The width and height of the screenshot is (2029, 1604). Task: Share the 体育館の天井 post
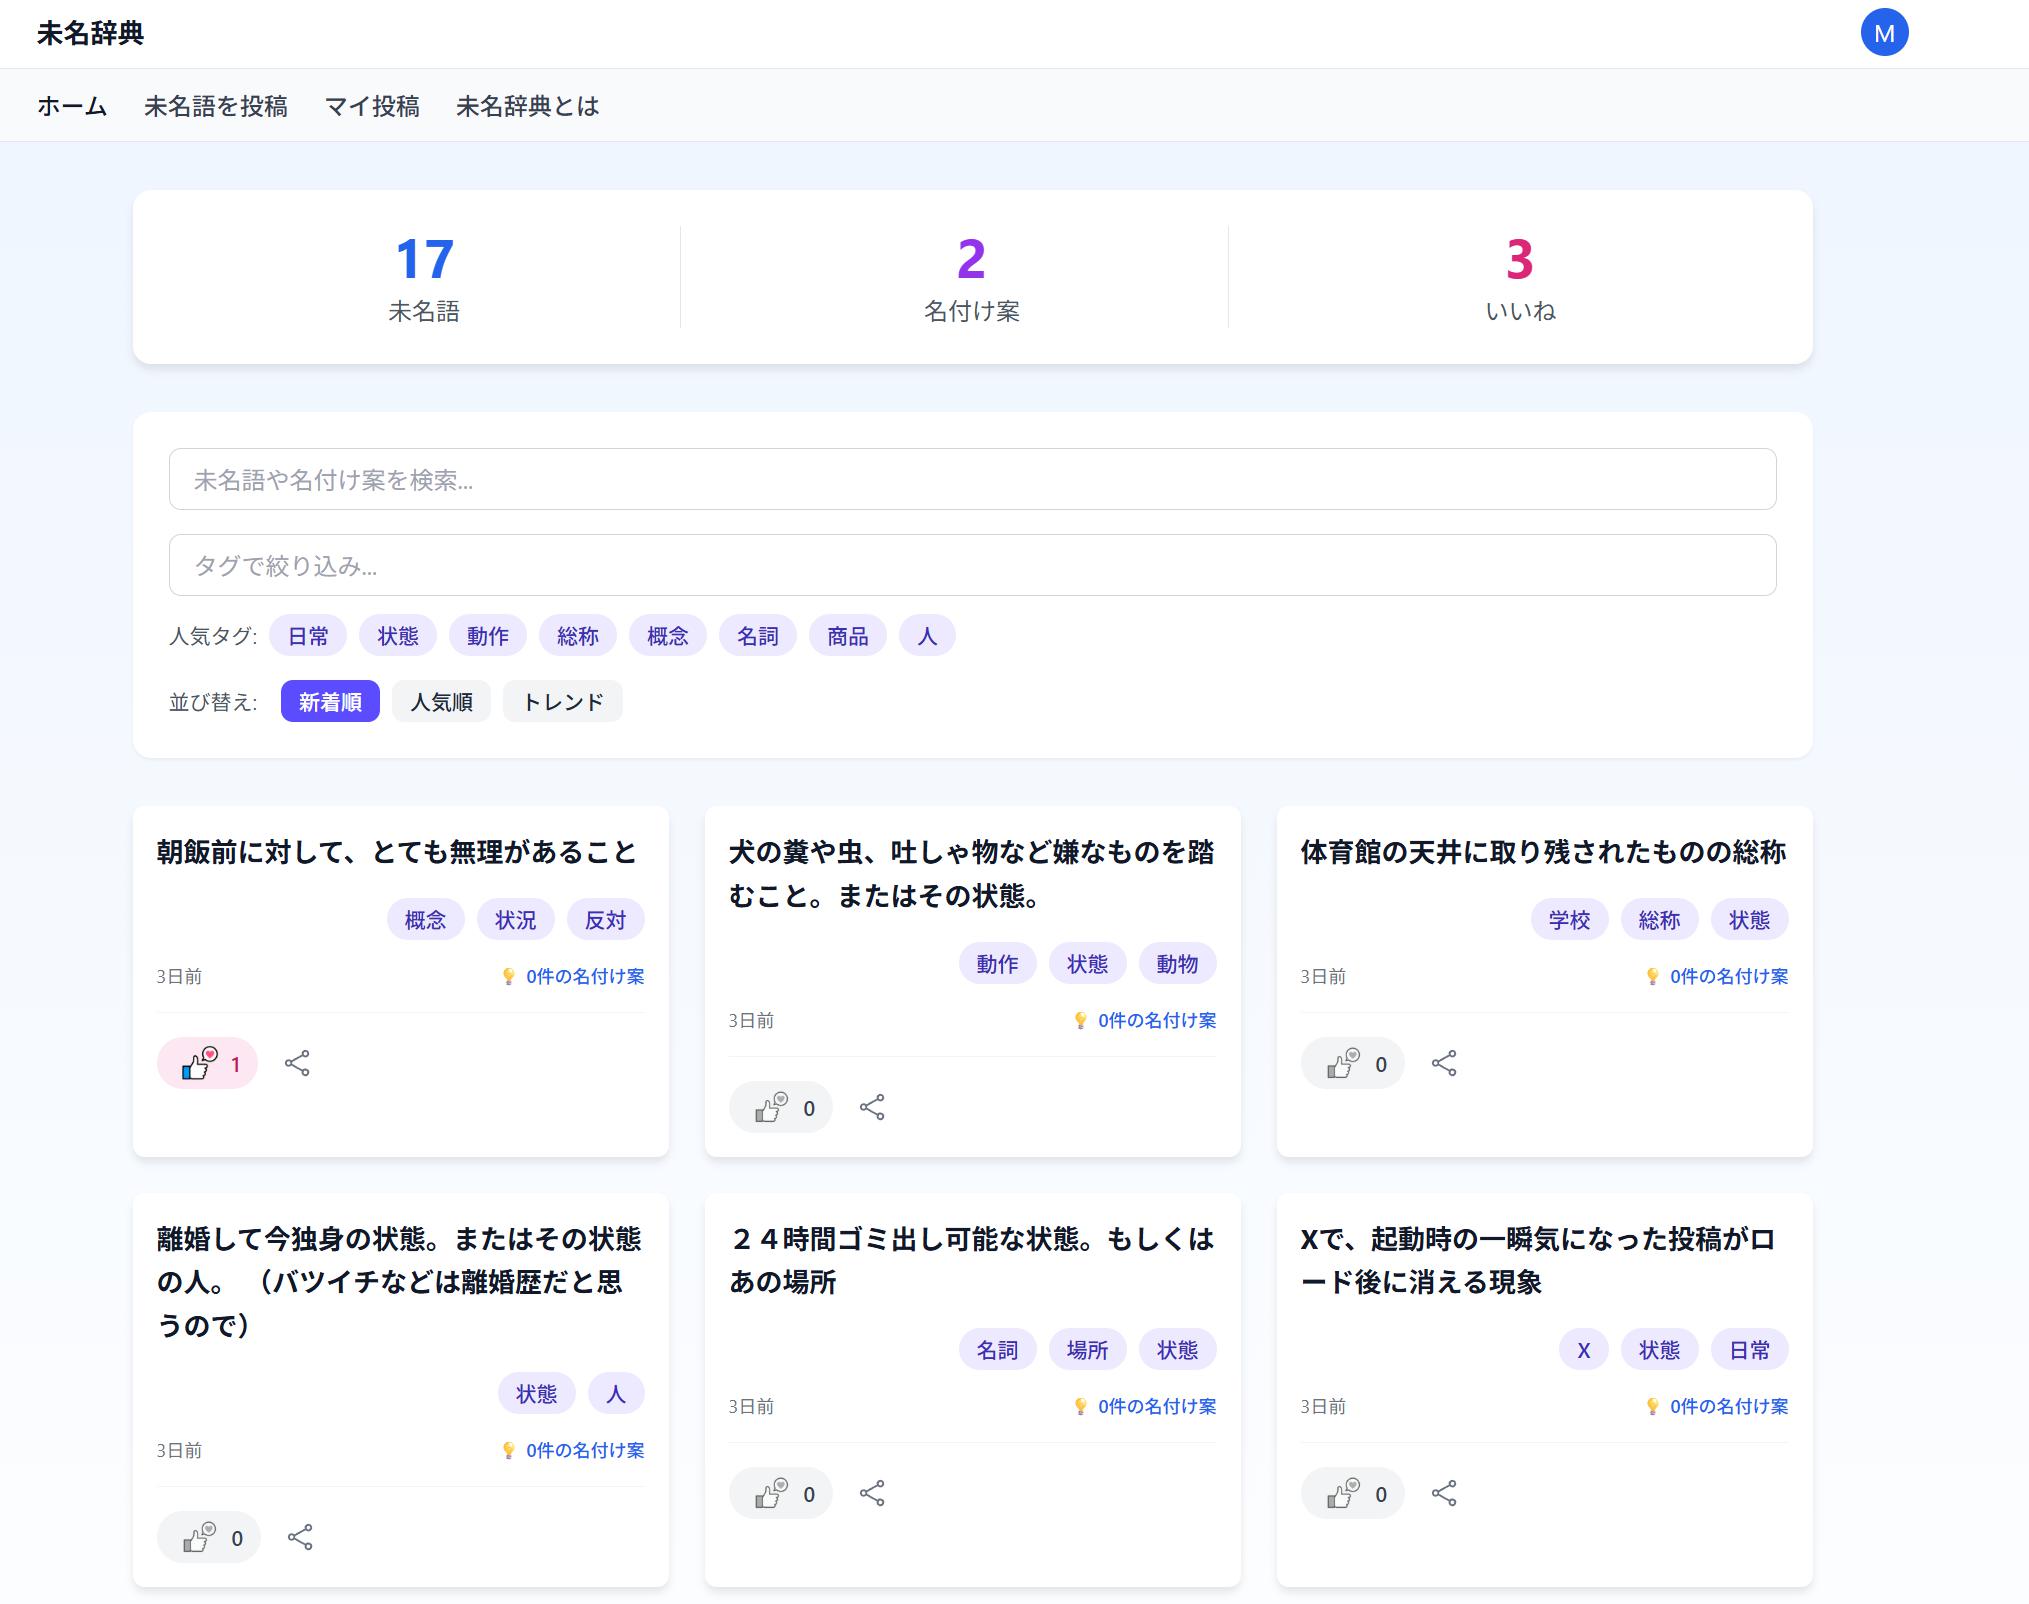click(1444, 1063)
